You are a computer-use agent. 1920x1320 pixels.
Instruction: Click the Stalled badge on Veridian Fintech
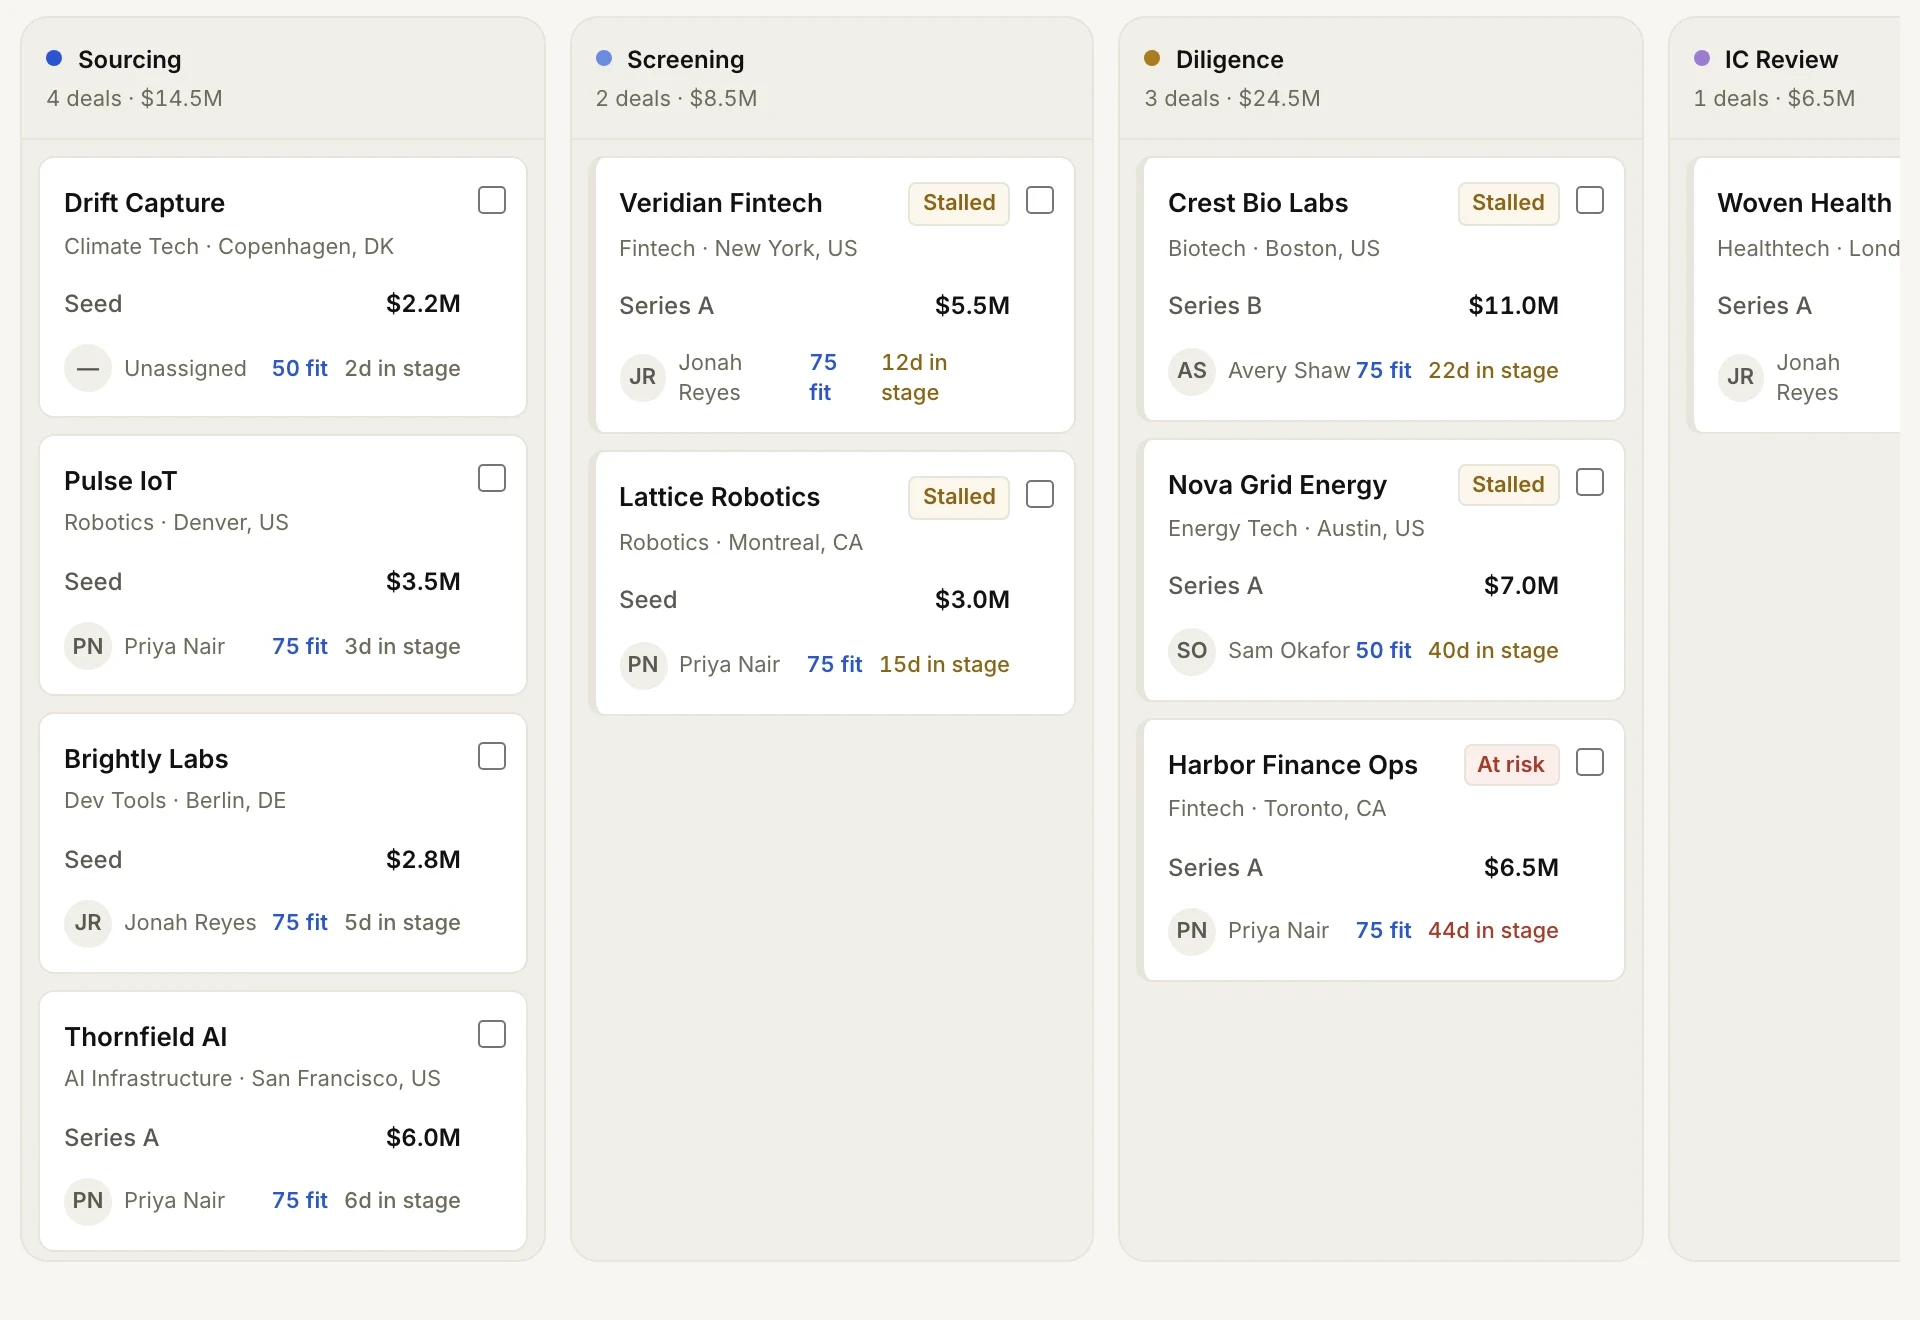[959, 203]
